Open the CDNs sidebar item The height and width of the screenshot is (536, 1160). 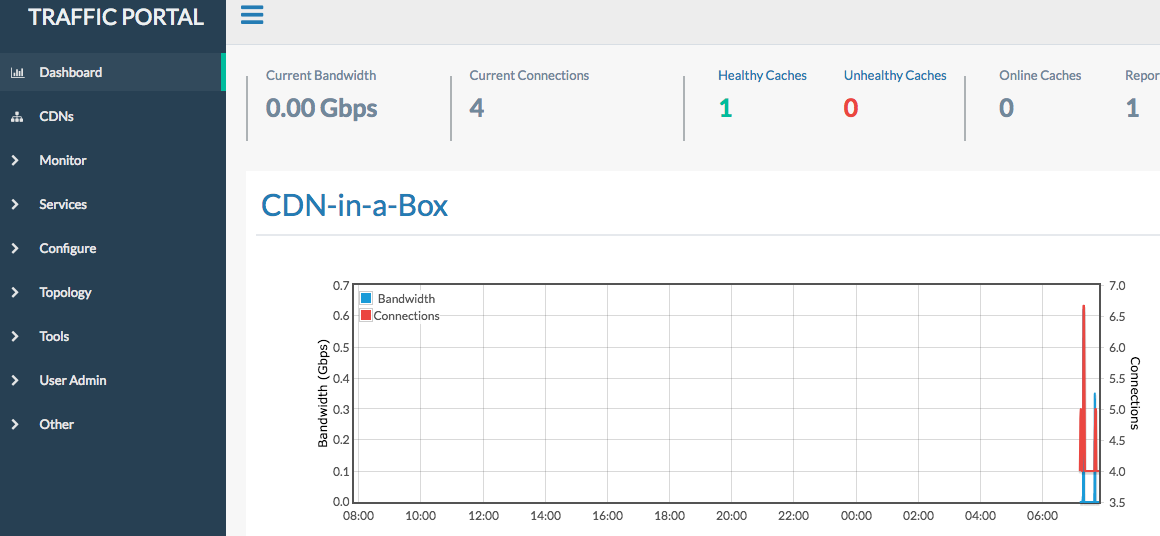(112, 117)
